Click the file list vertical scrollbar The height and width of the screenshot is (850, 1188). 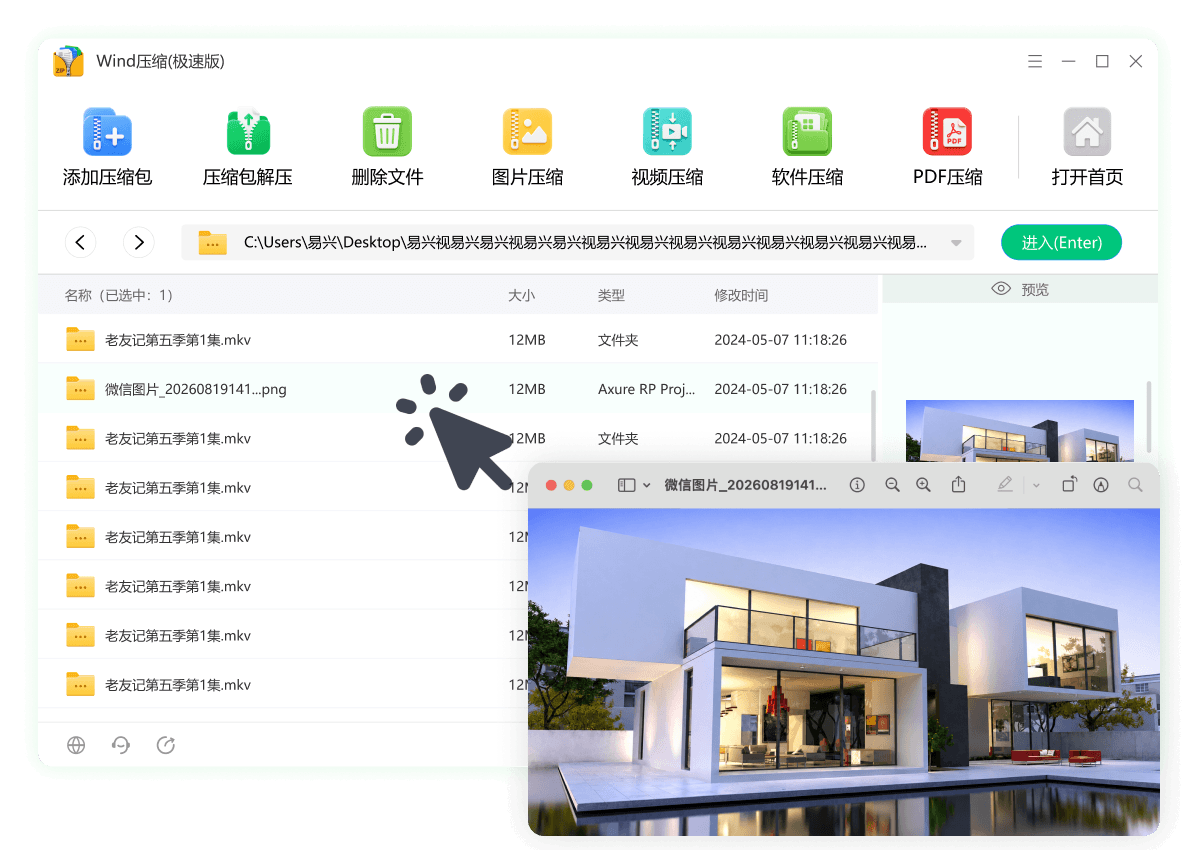click(x=874, y=425)
